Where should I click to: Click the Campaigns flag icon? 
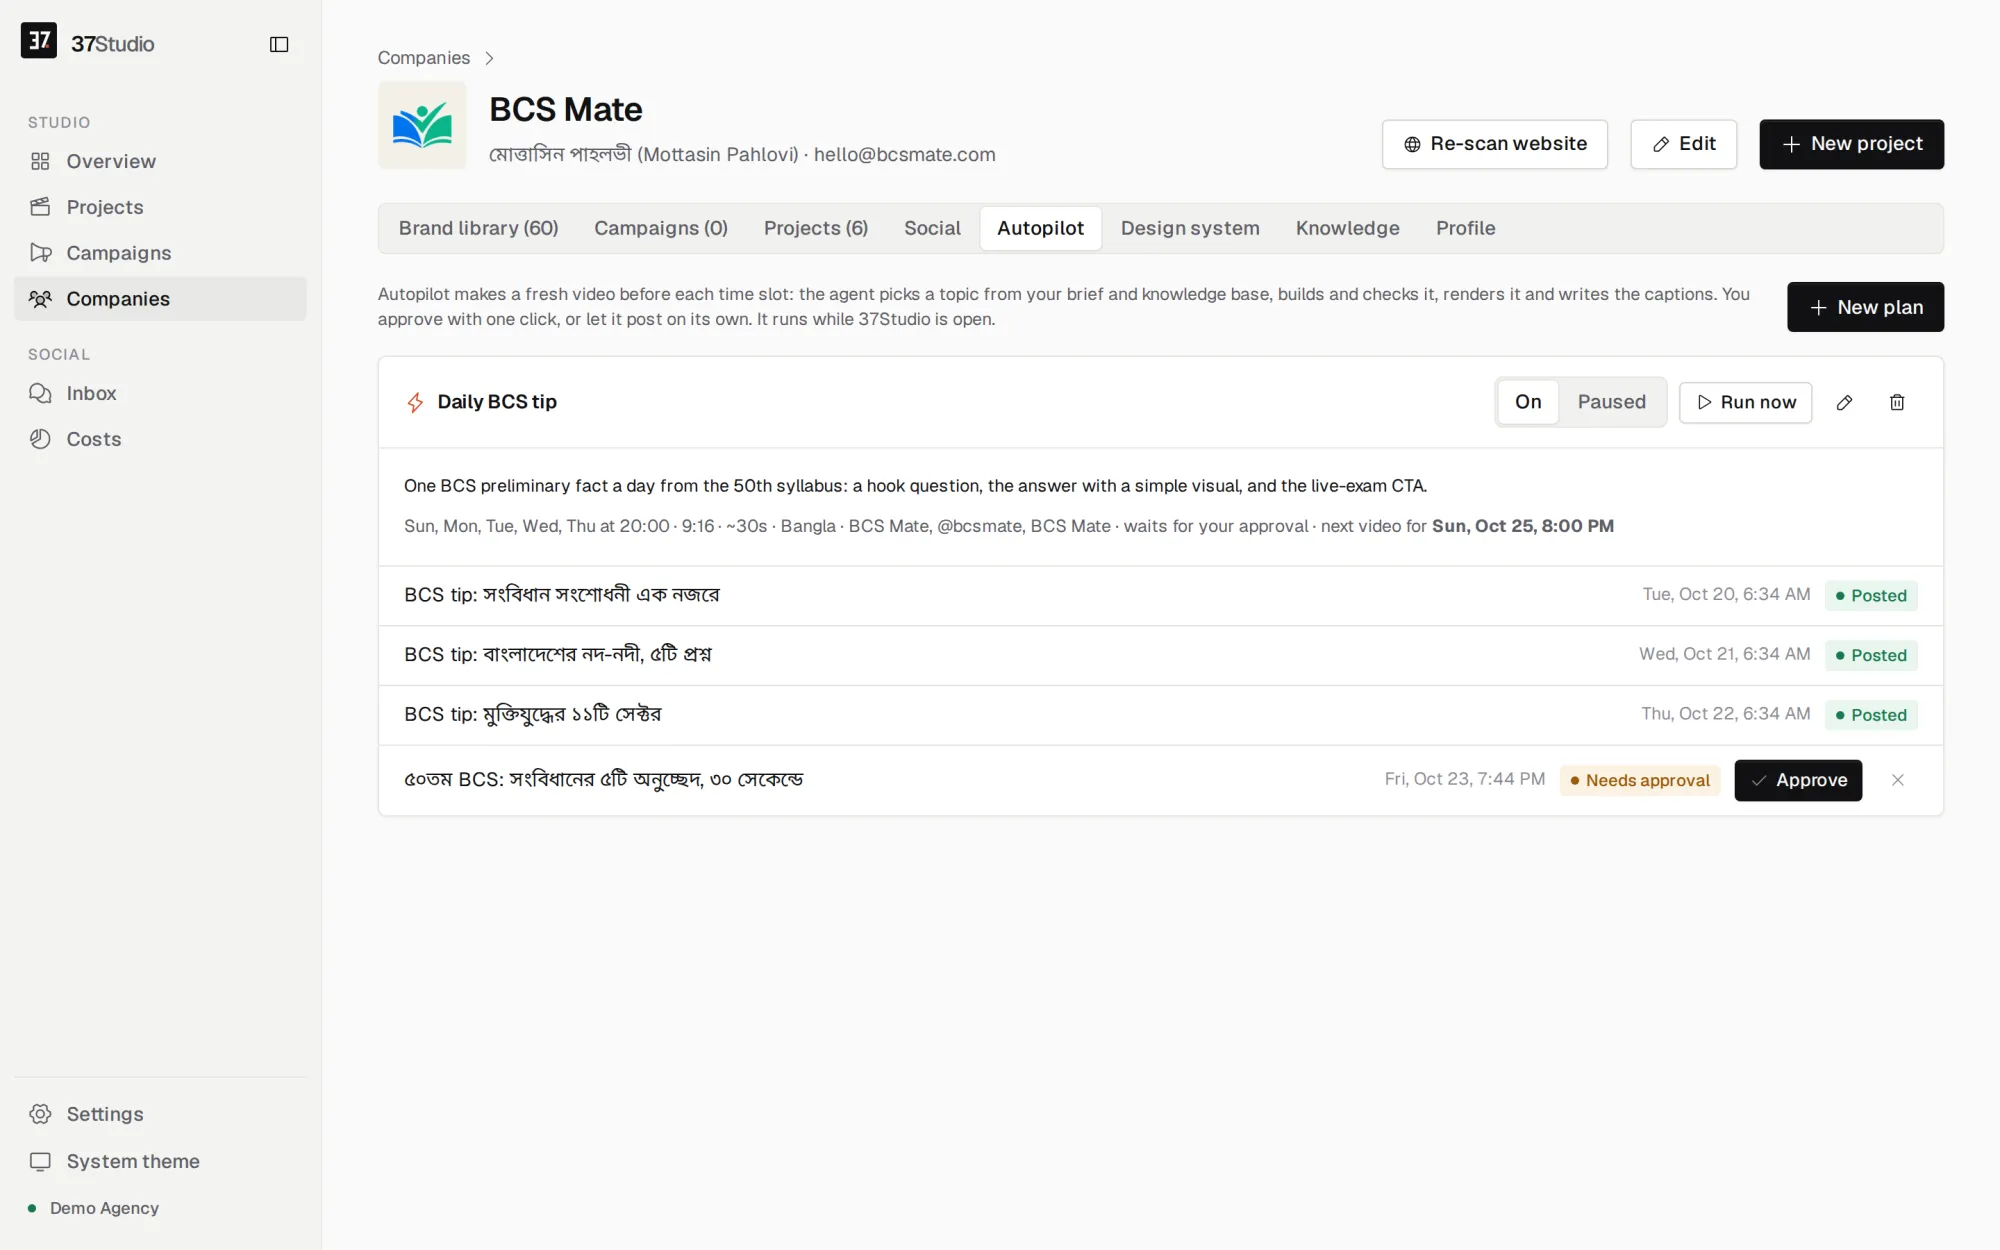coord(40,253)
